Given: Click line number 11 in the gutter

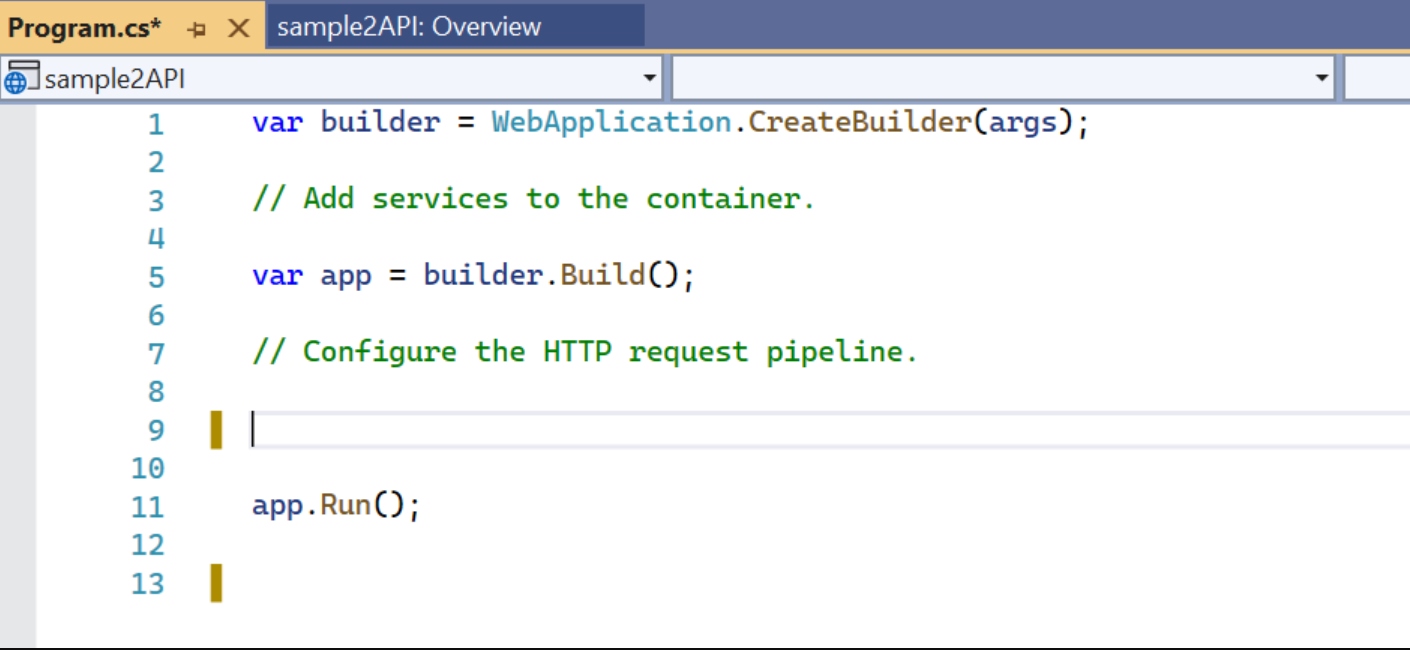Looking at the screenshot, I should click(x=148, y=507).
